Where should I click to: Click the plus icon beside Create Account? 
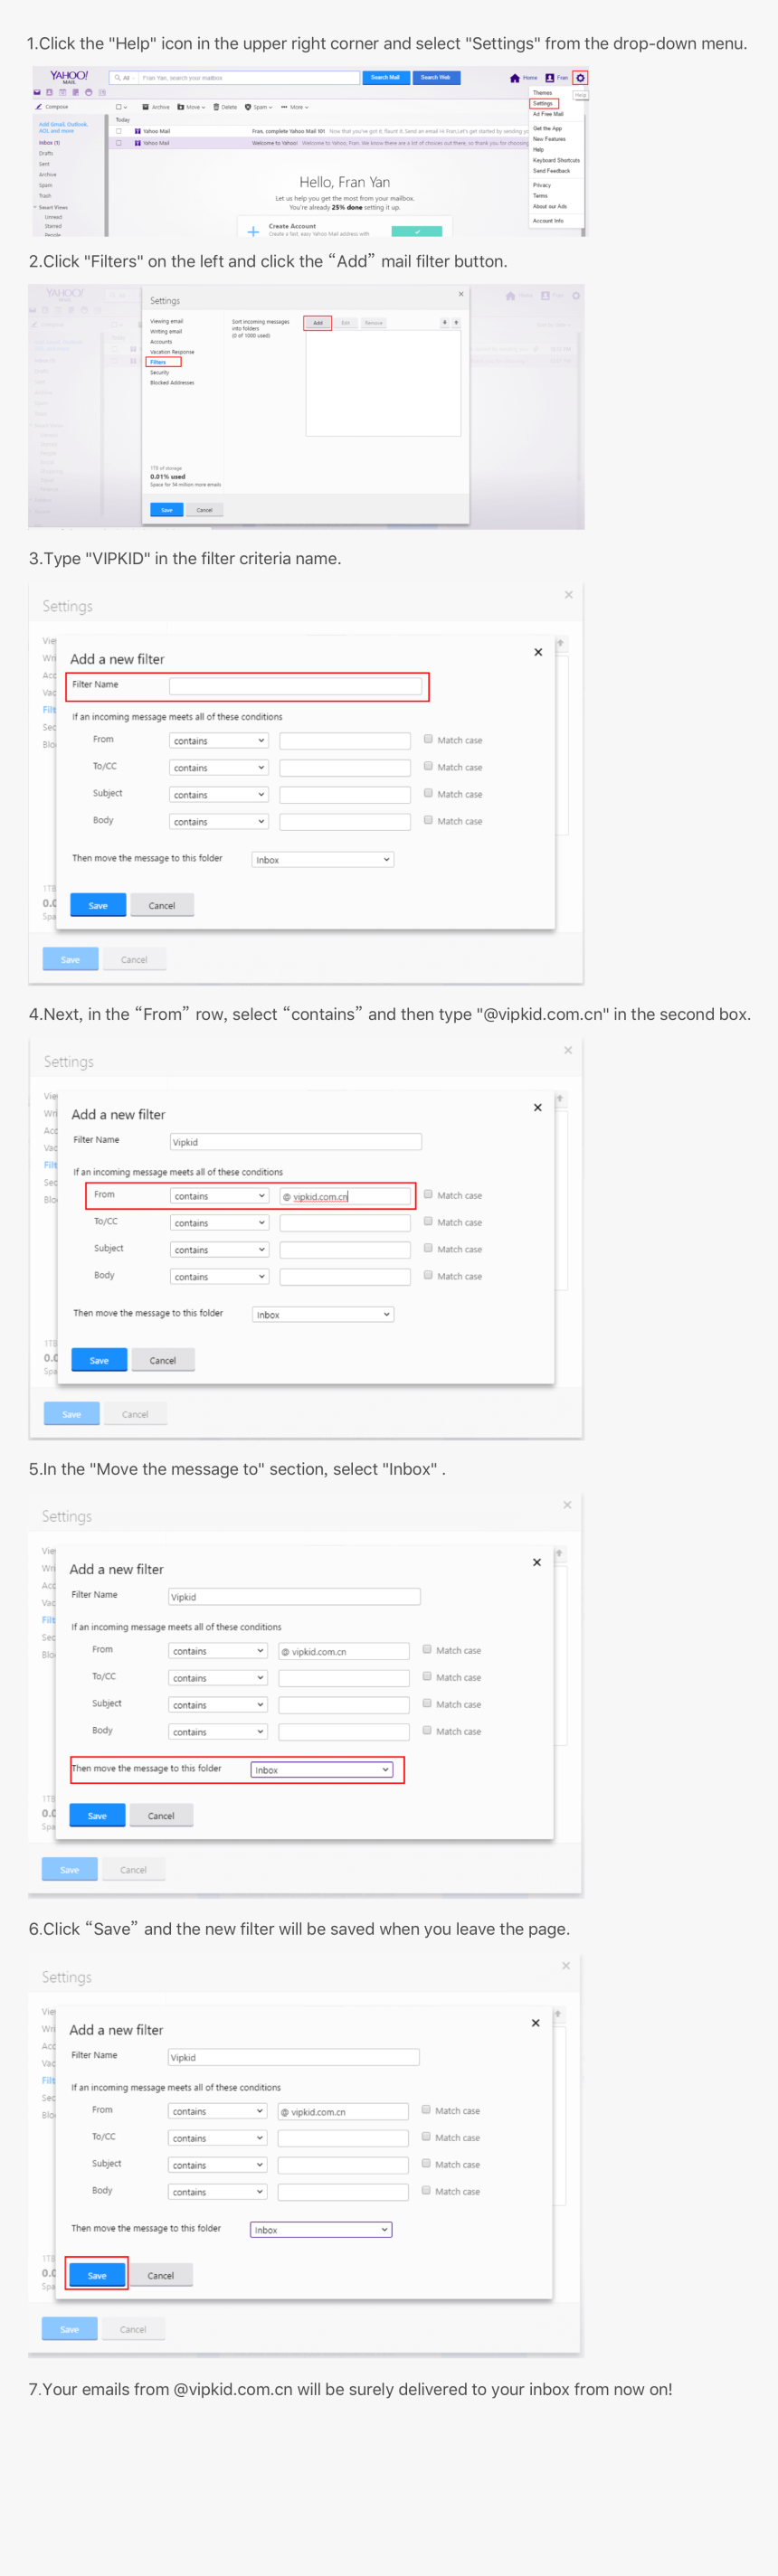[x=253, y=231]
